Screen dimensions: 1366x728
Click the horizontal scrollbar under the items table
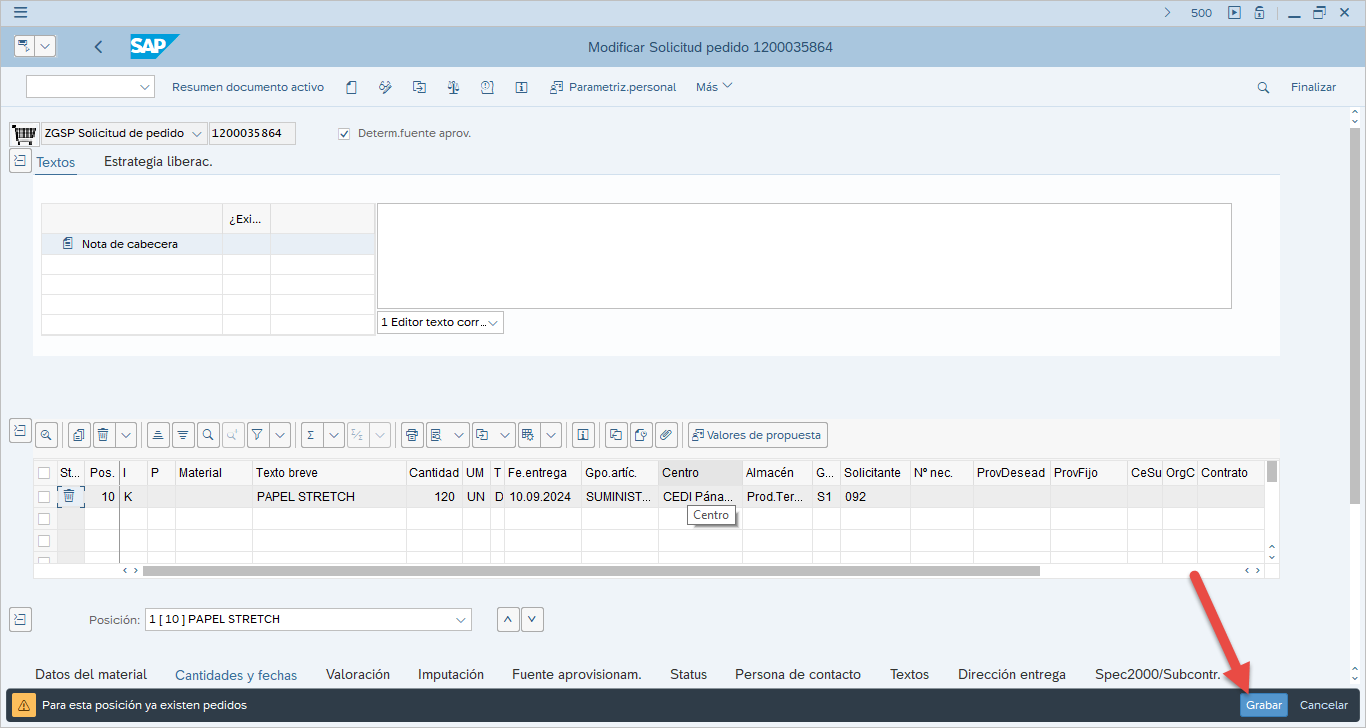click(590, 571)
